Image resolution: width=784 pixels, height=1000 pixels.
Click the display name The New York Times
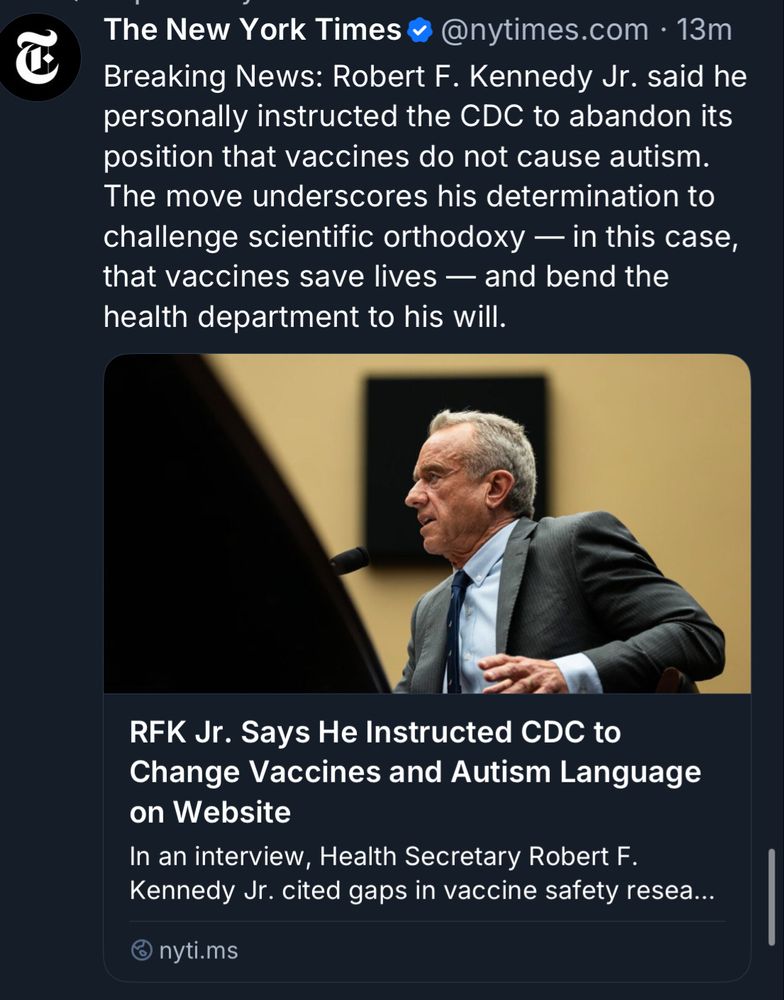[x=249, y=30]
